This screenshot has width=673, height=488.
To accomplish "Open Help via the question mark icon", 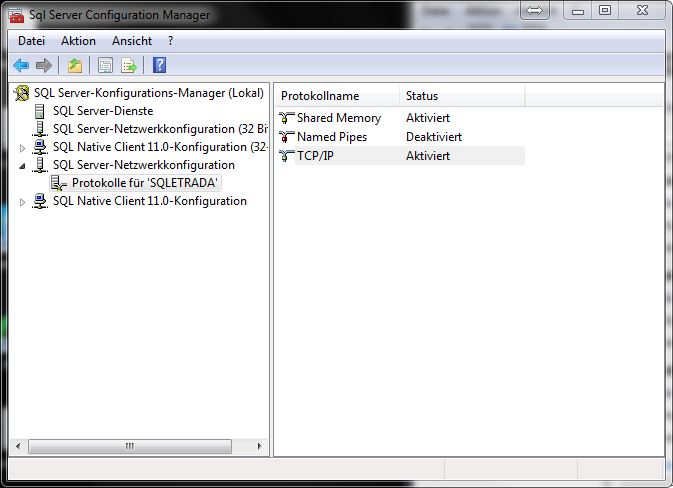I will 159,66.
